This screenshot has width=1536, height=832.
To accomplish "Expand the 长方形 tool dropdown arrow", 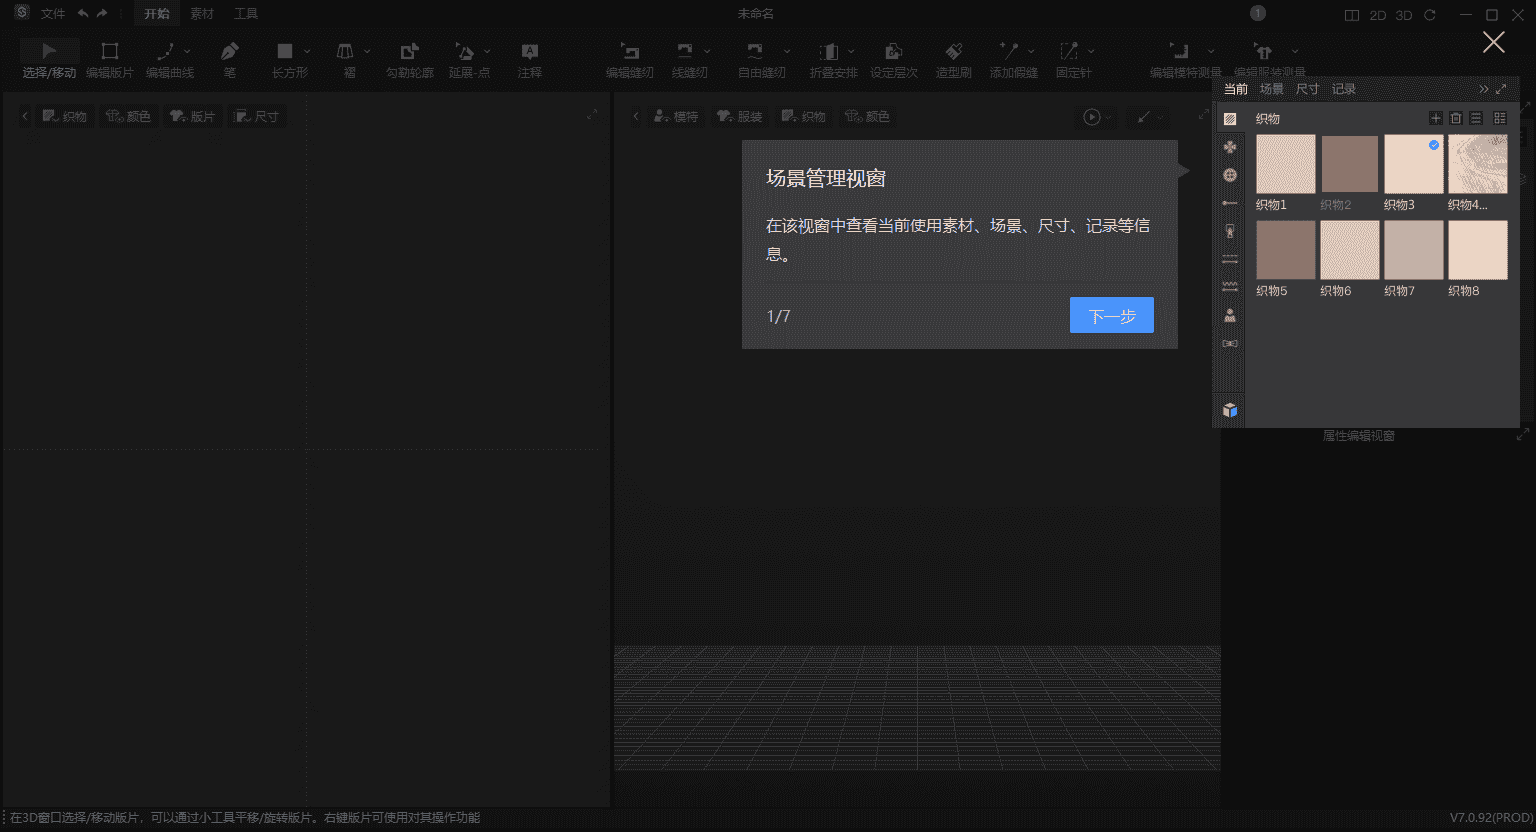I will pyautogui.click(x=307, y=51).
